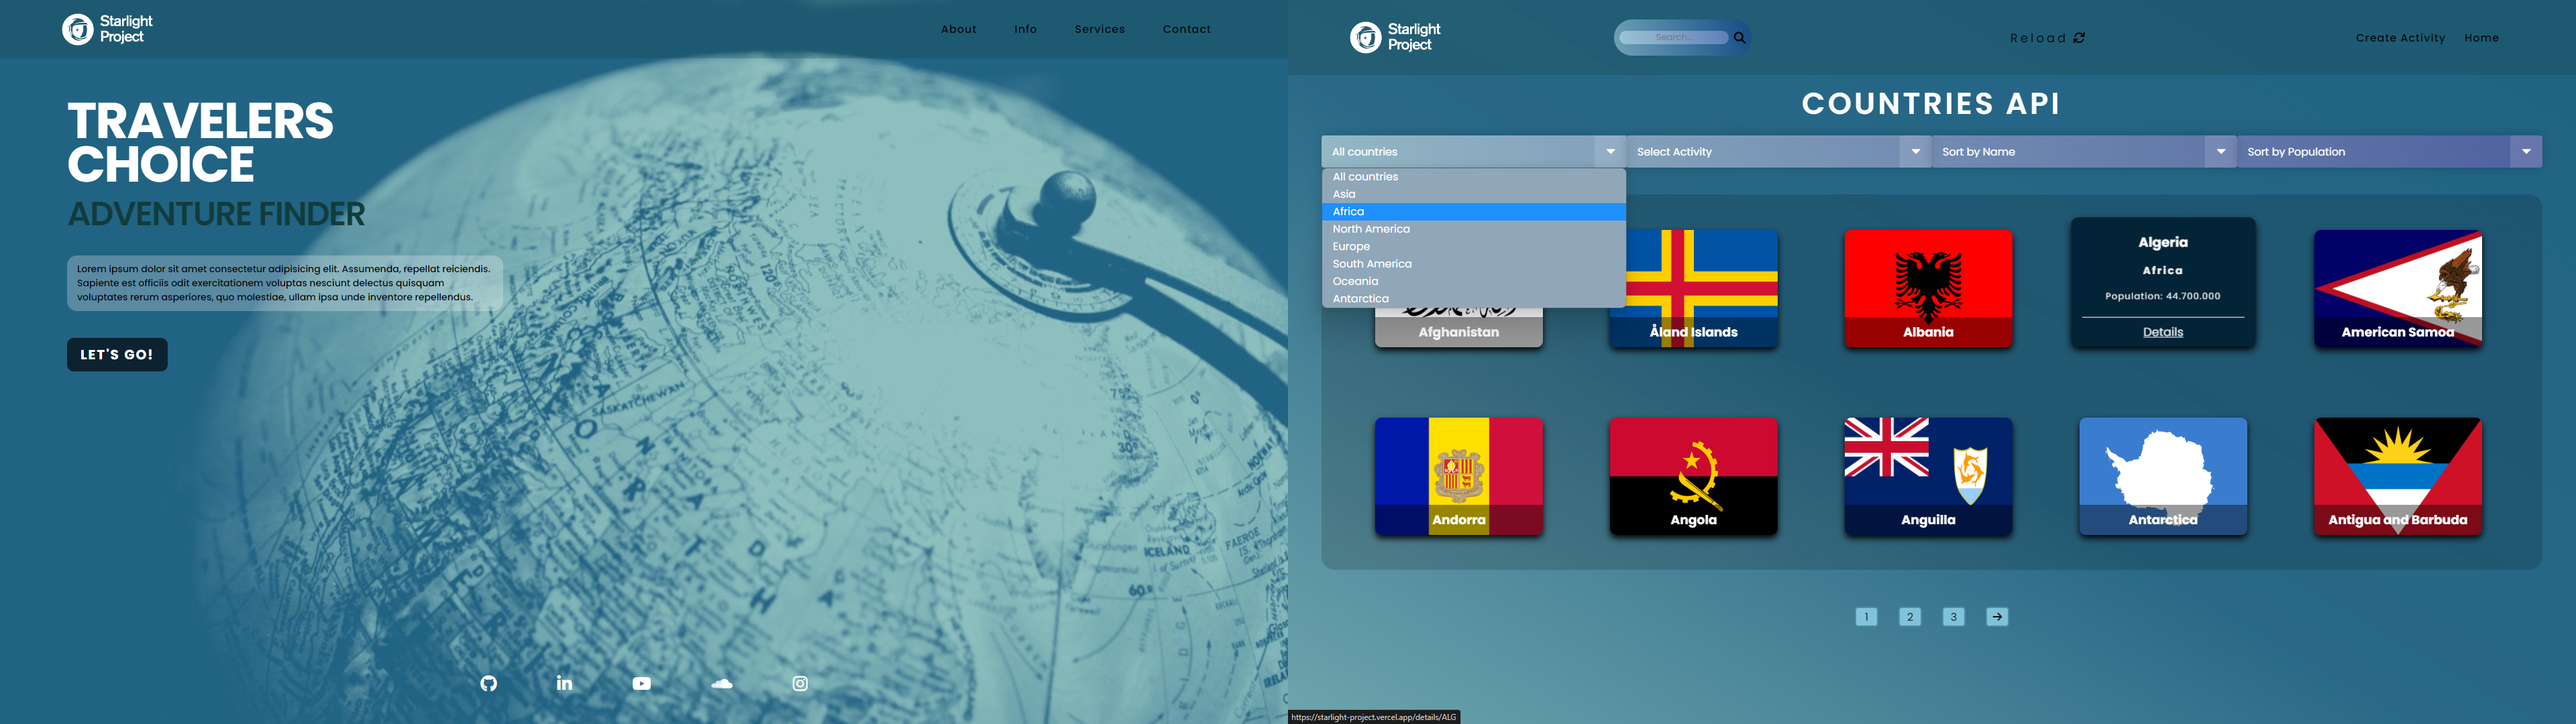Open the YouTube icon link
Screen dimensions: 2576x724
[642, 683]
